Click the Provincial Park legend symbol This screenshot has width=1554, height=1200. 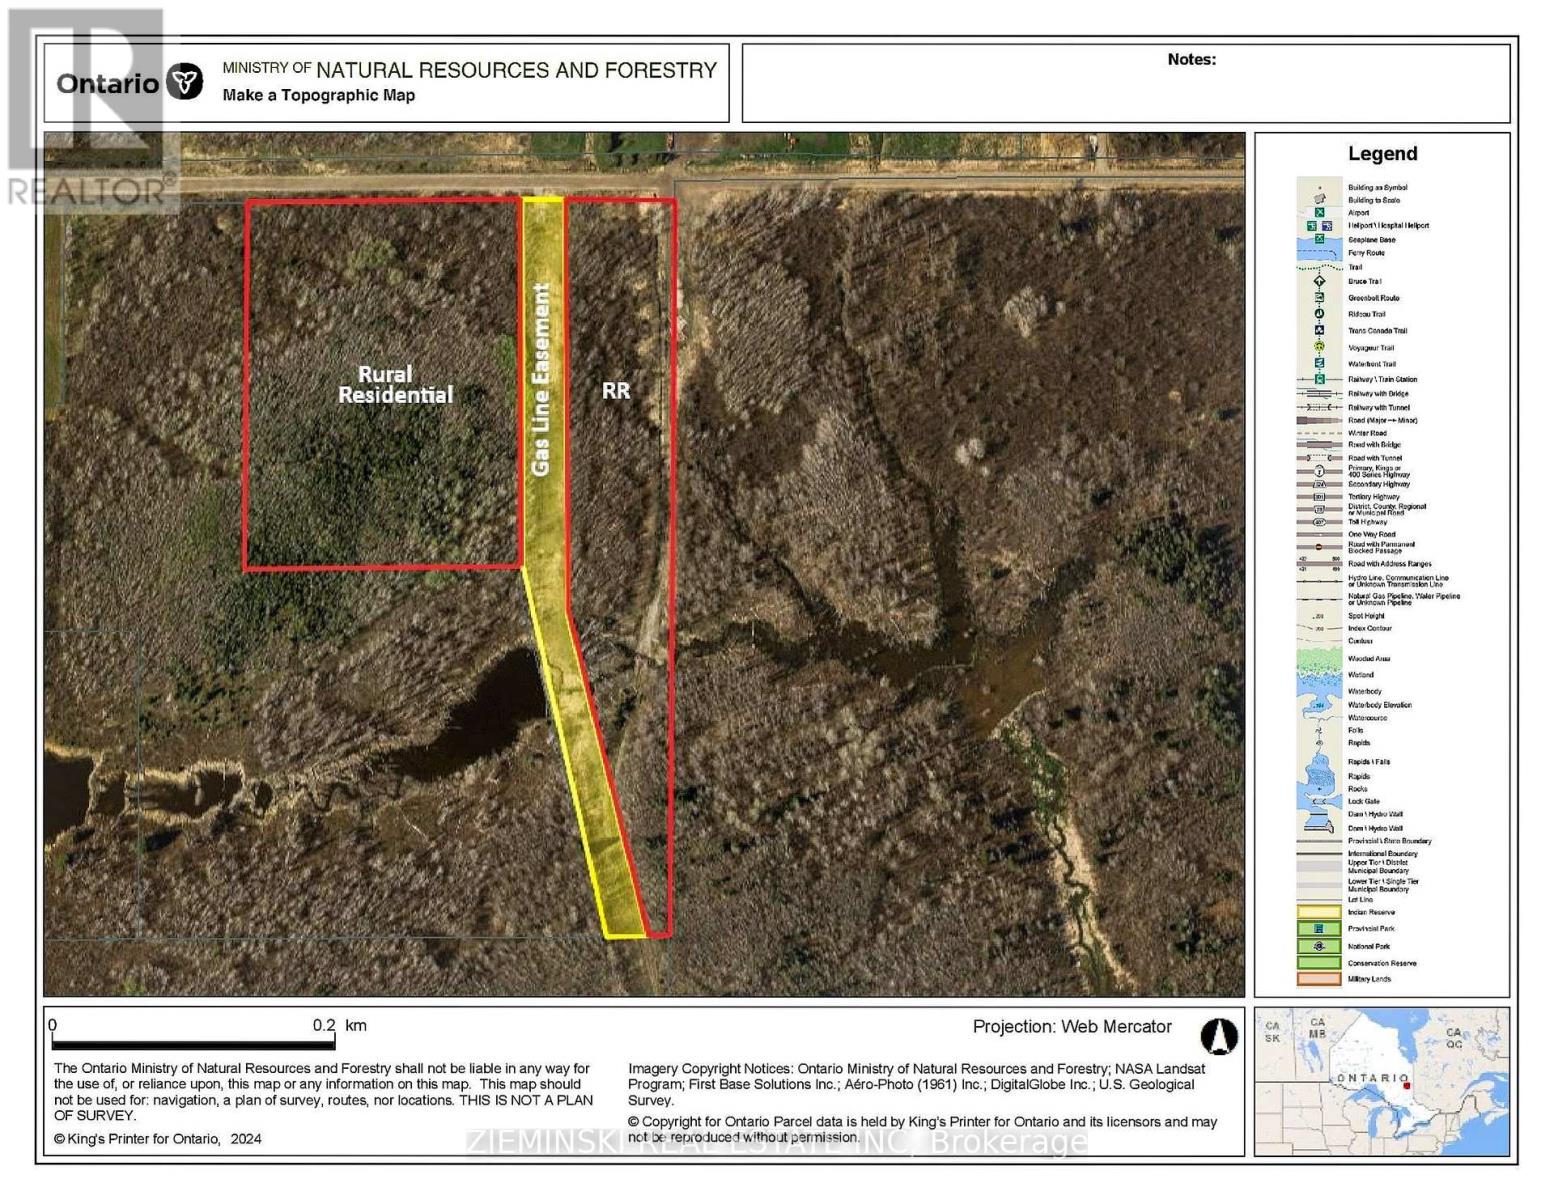(x=1319, y=929)
